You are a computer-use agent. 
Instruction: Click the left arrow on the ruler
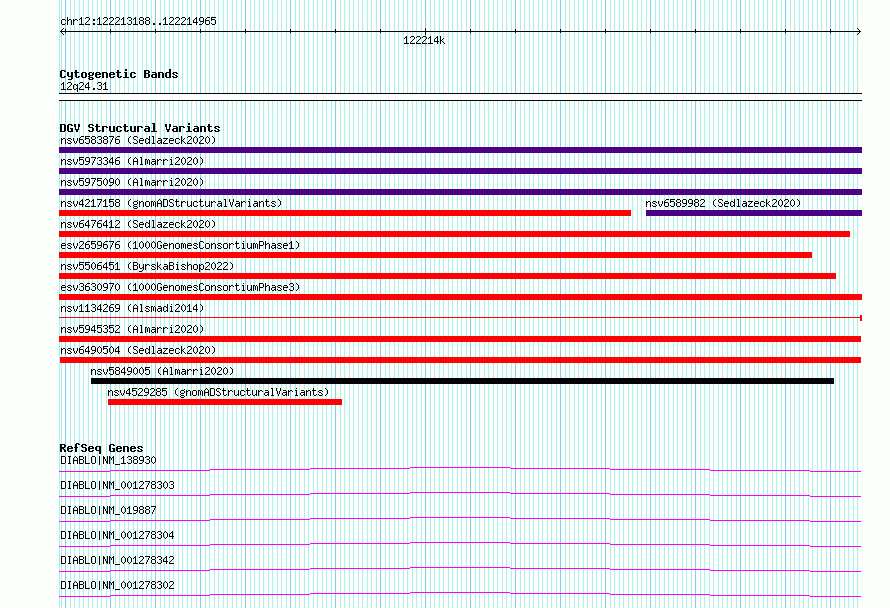click(x=63, y=32)
